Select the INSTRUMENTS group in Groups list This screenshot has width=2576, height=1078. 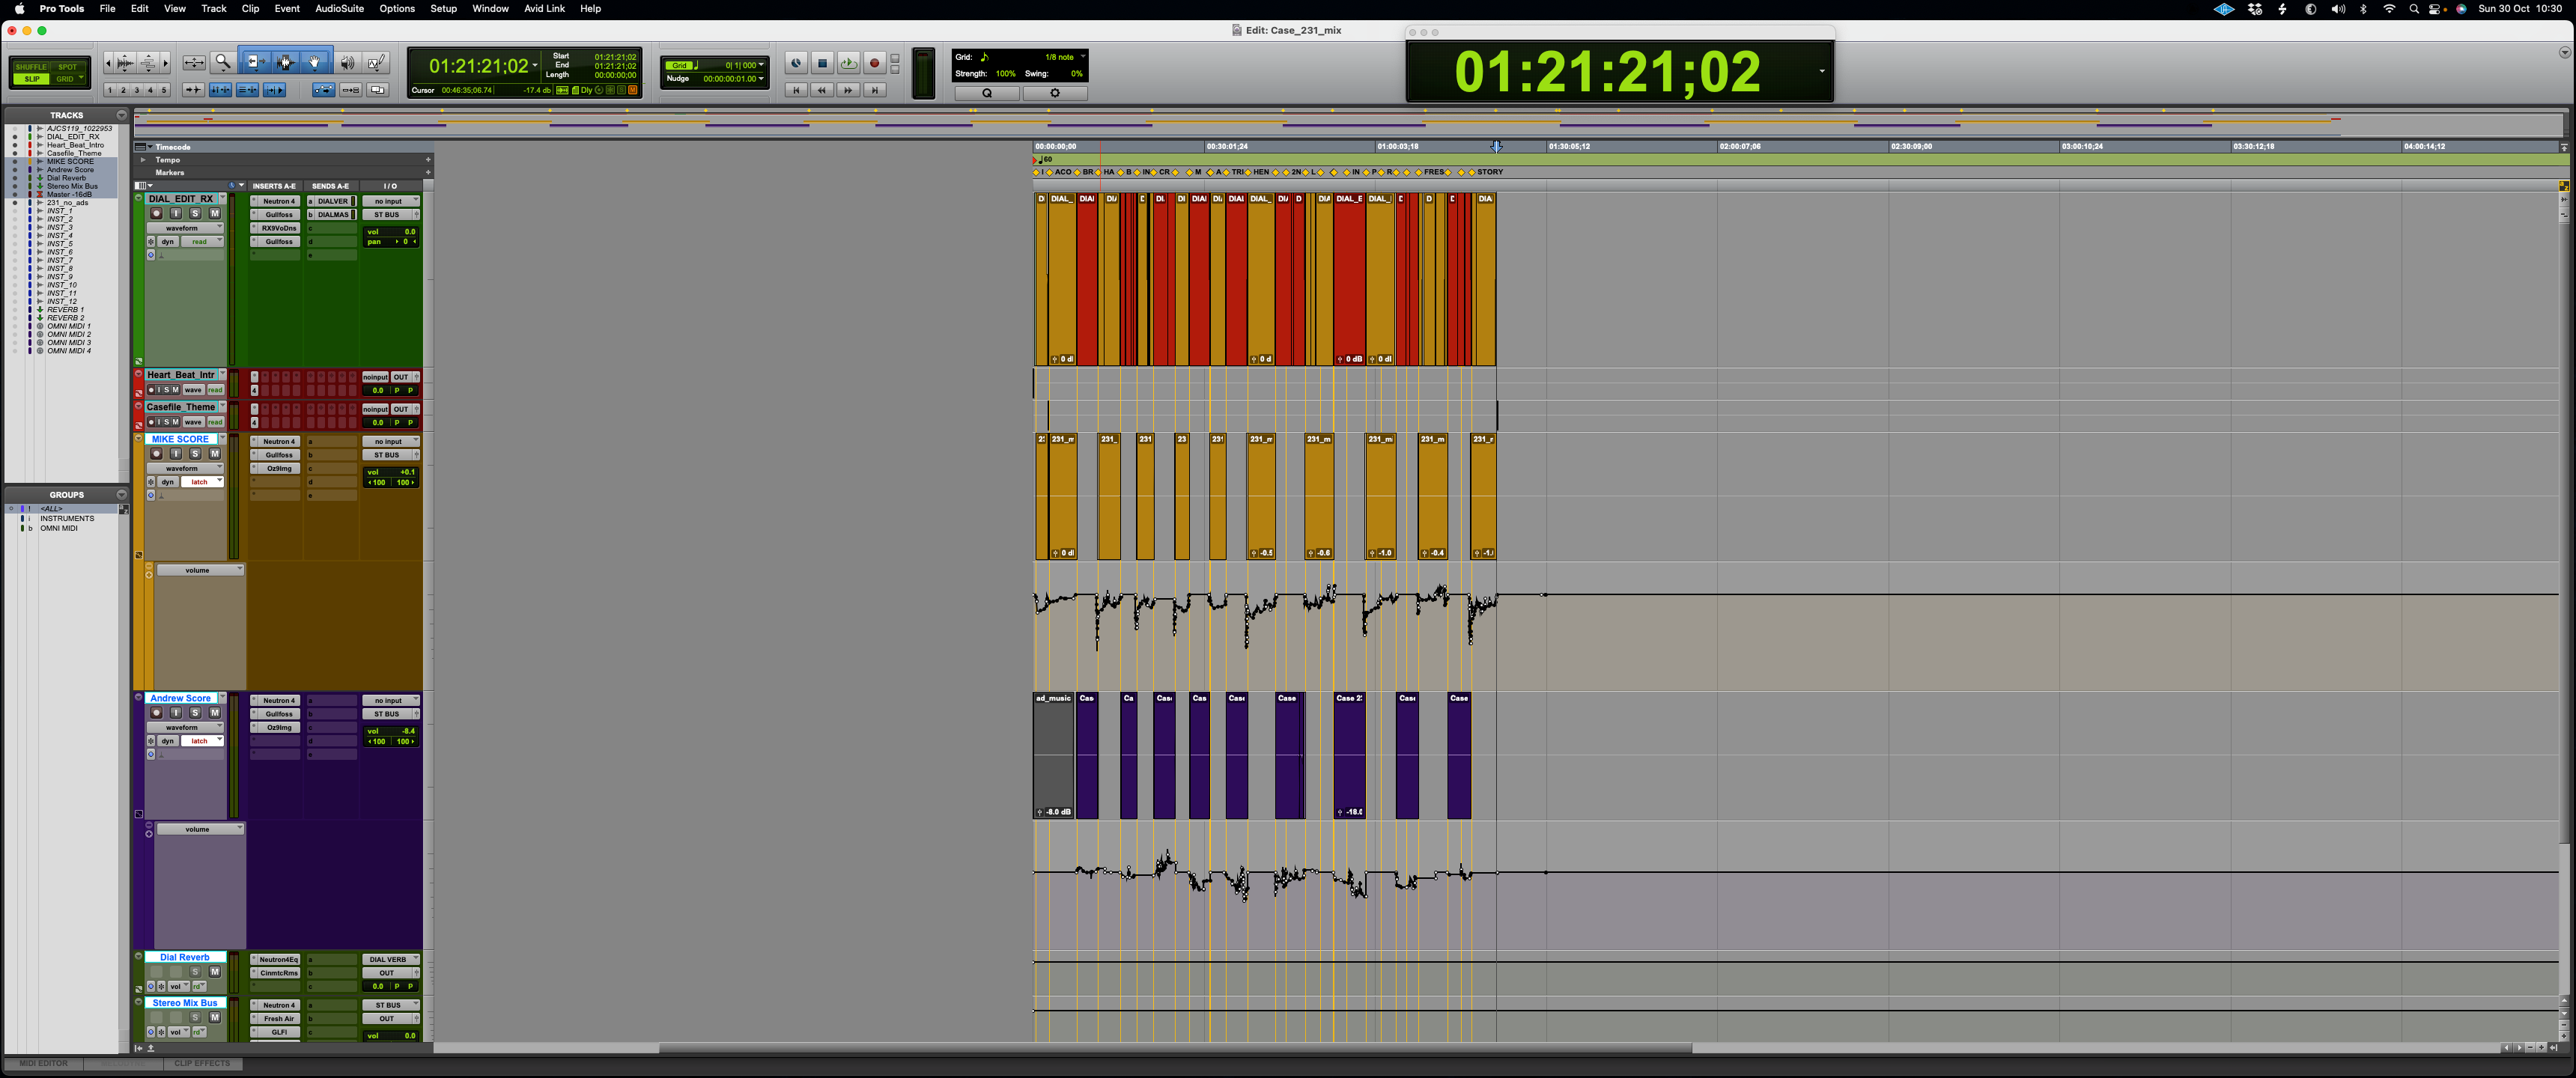pos(67,518)
